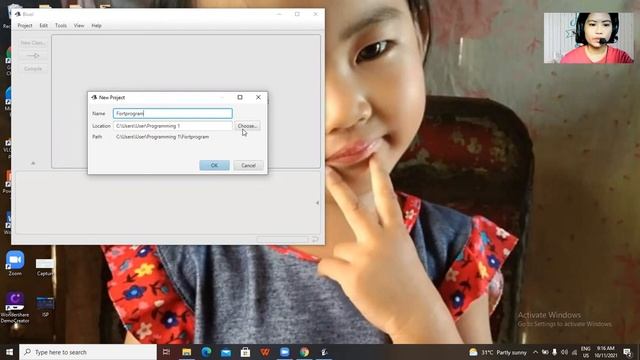Open network settings tray icon
The height and width of the screenshot is (360, 640).
click(574, 352)
